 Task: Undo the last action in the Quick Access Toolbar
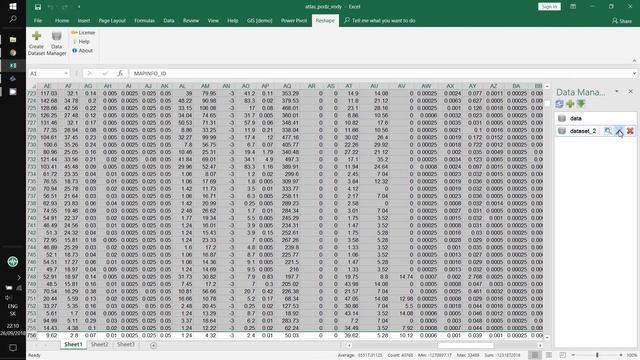click(50, 7)
